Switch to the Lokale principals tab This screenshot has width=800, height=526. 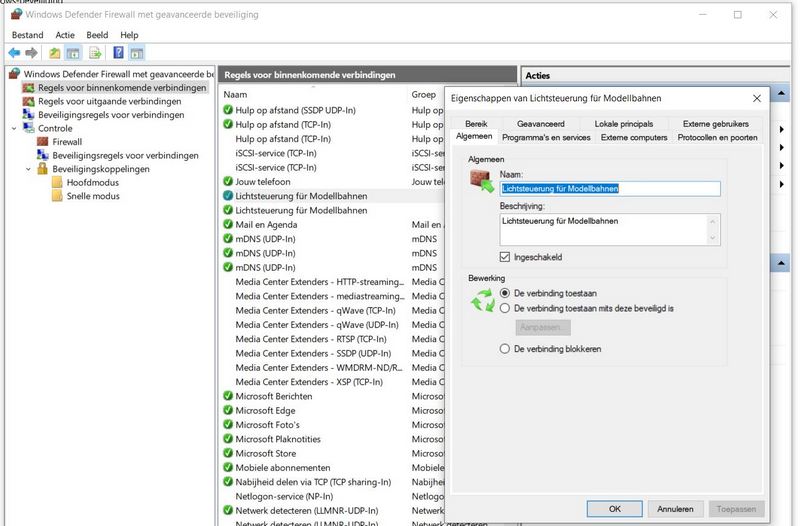623,123
